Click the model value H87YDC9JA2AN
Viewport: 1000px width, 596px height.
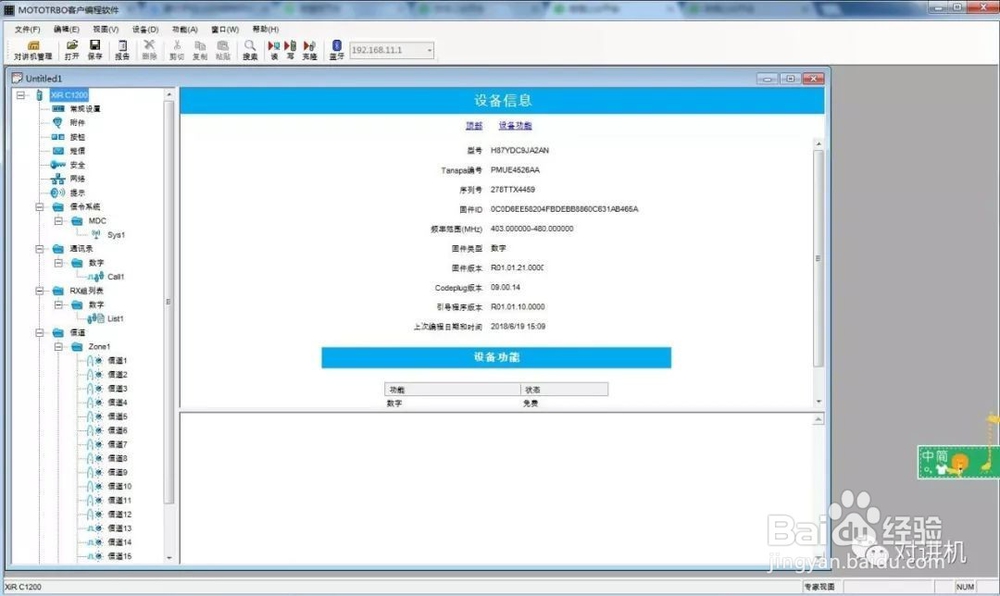pyautogui.click(x=520, y=150)
